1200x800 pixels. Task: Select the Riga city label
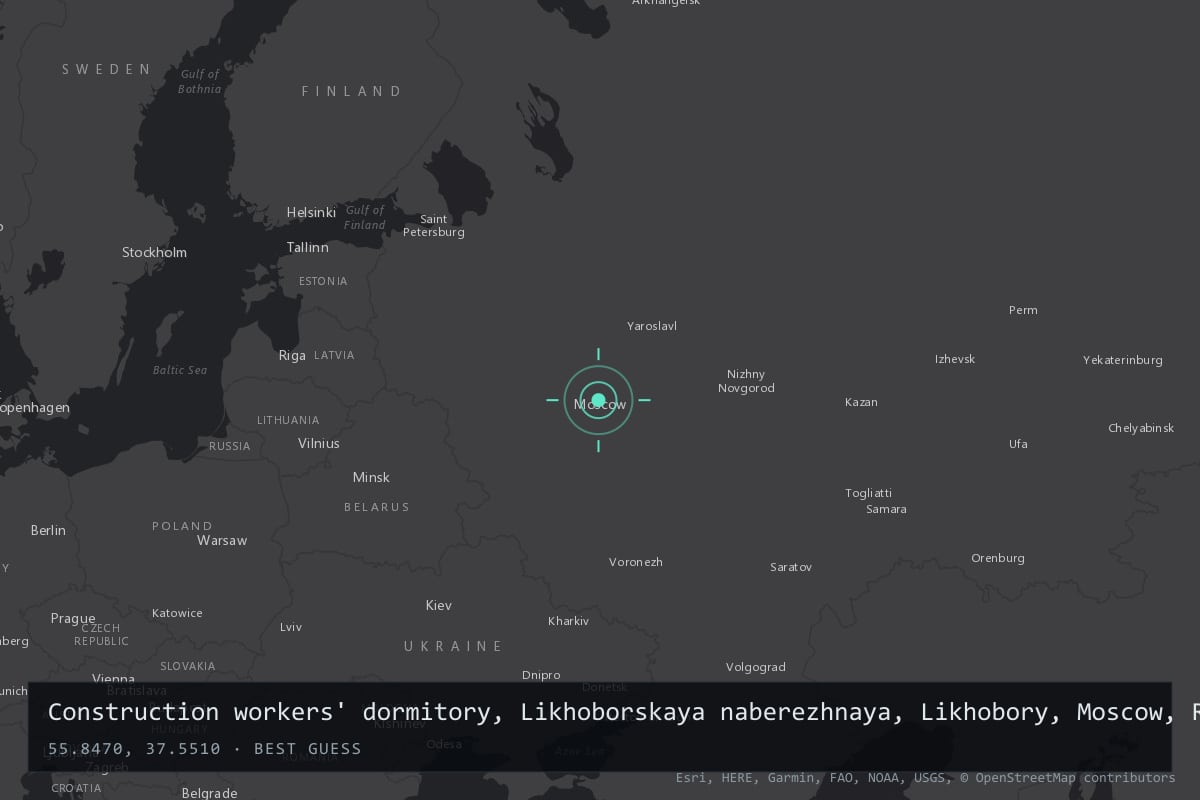pos(292,355)
